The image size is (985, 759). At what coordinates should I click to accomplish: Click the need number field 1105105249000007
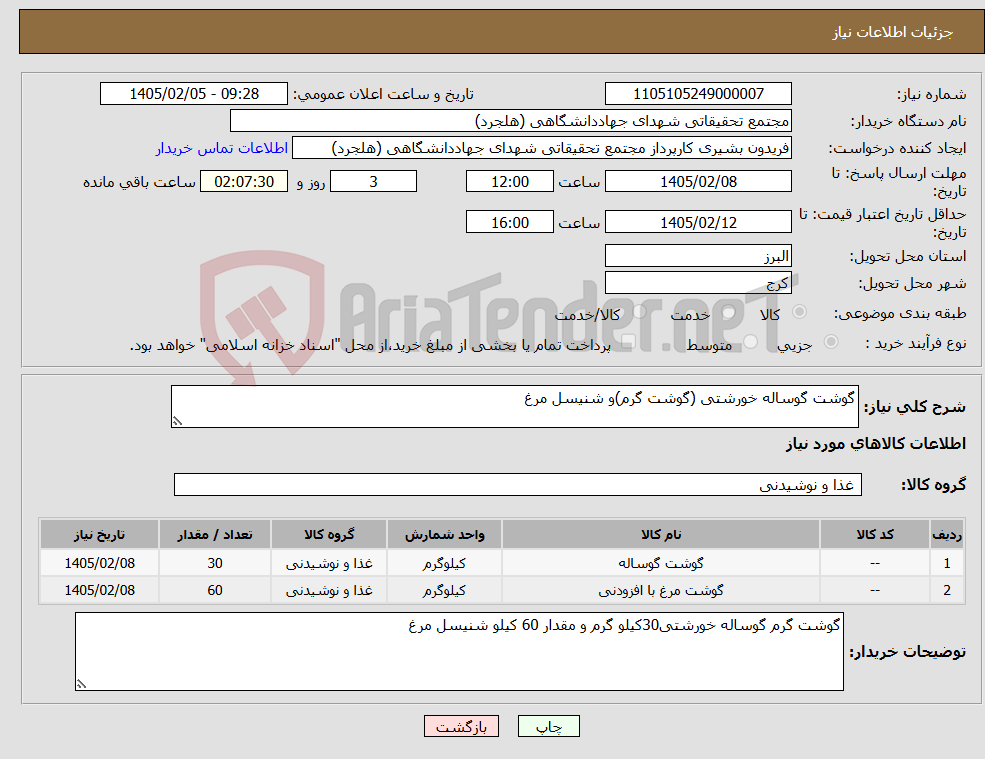click(x=698, y=94)
